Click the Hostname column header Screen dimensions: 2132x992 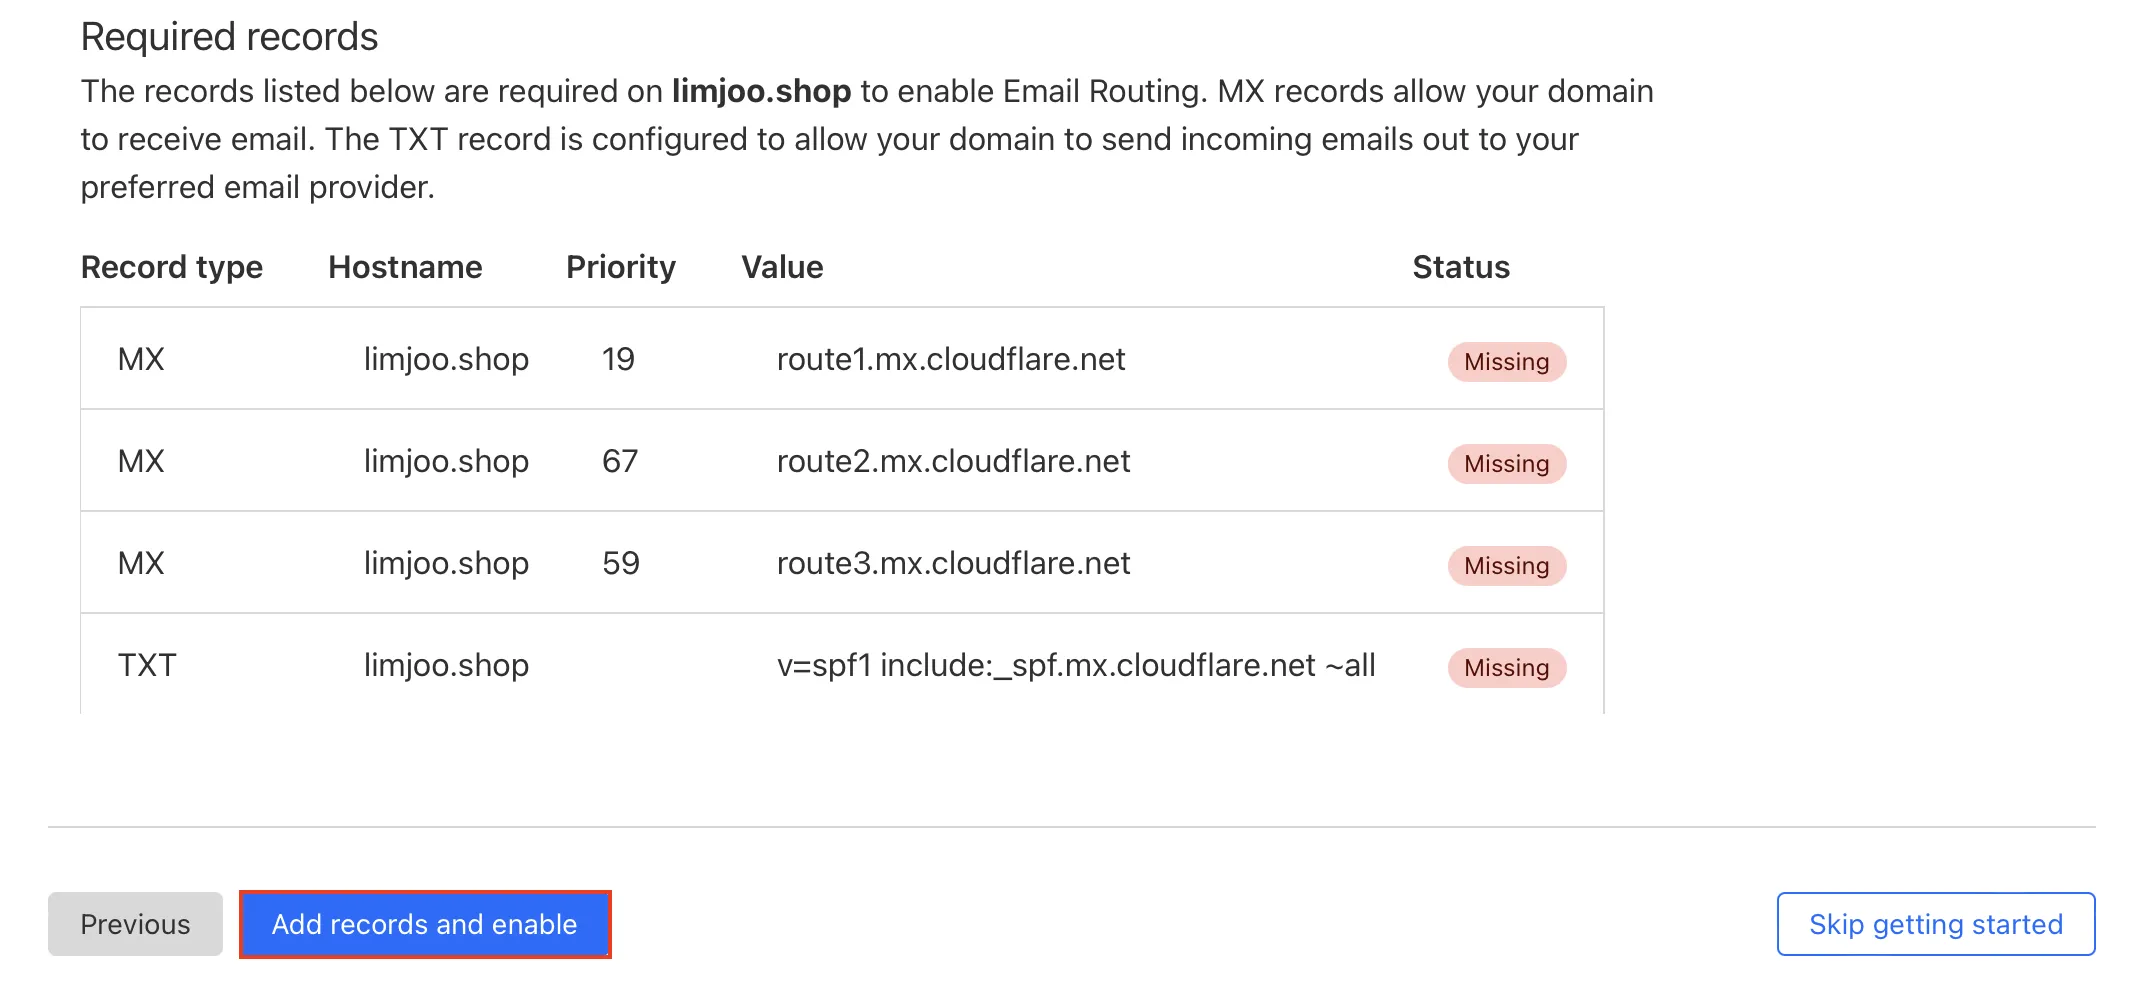pos(405,267)
